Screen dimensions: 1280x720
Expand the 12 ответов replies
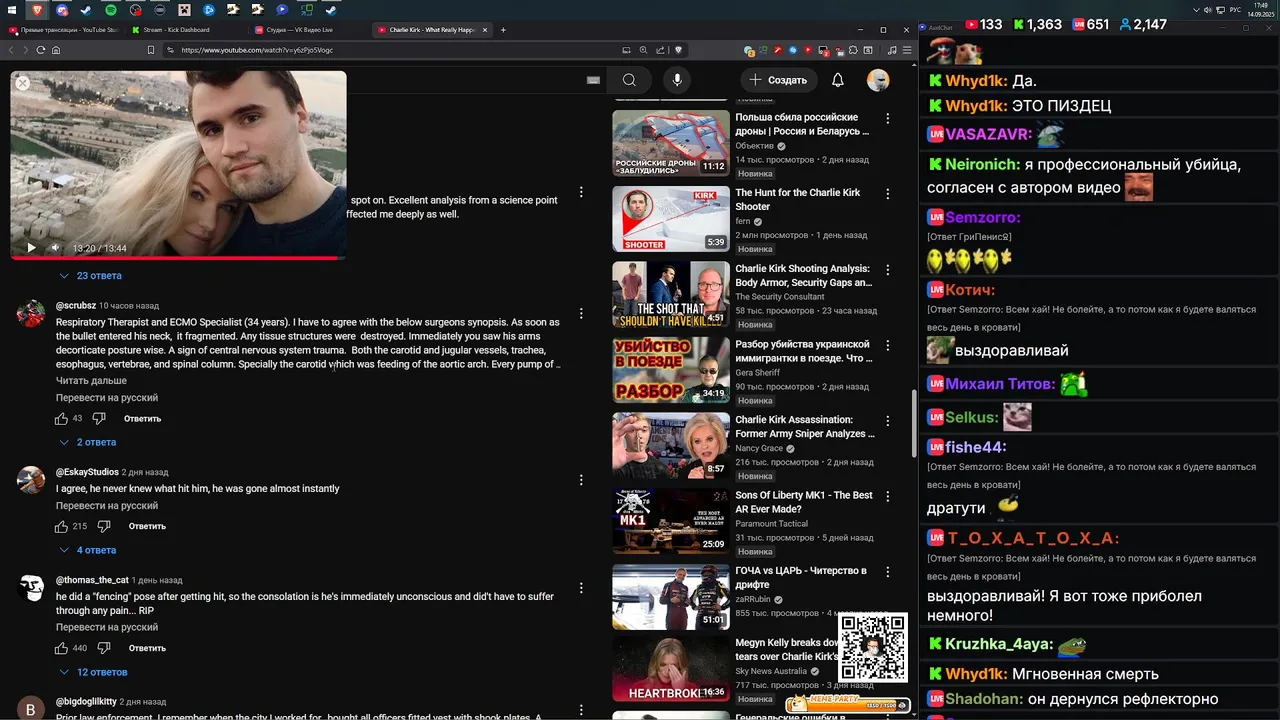tap(93, 672)
